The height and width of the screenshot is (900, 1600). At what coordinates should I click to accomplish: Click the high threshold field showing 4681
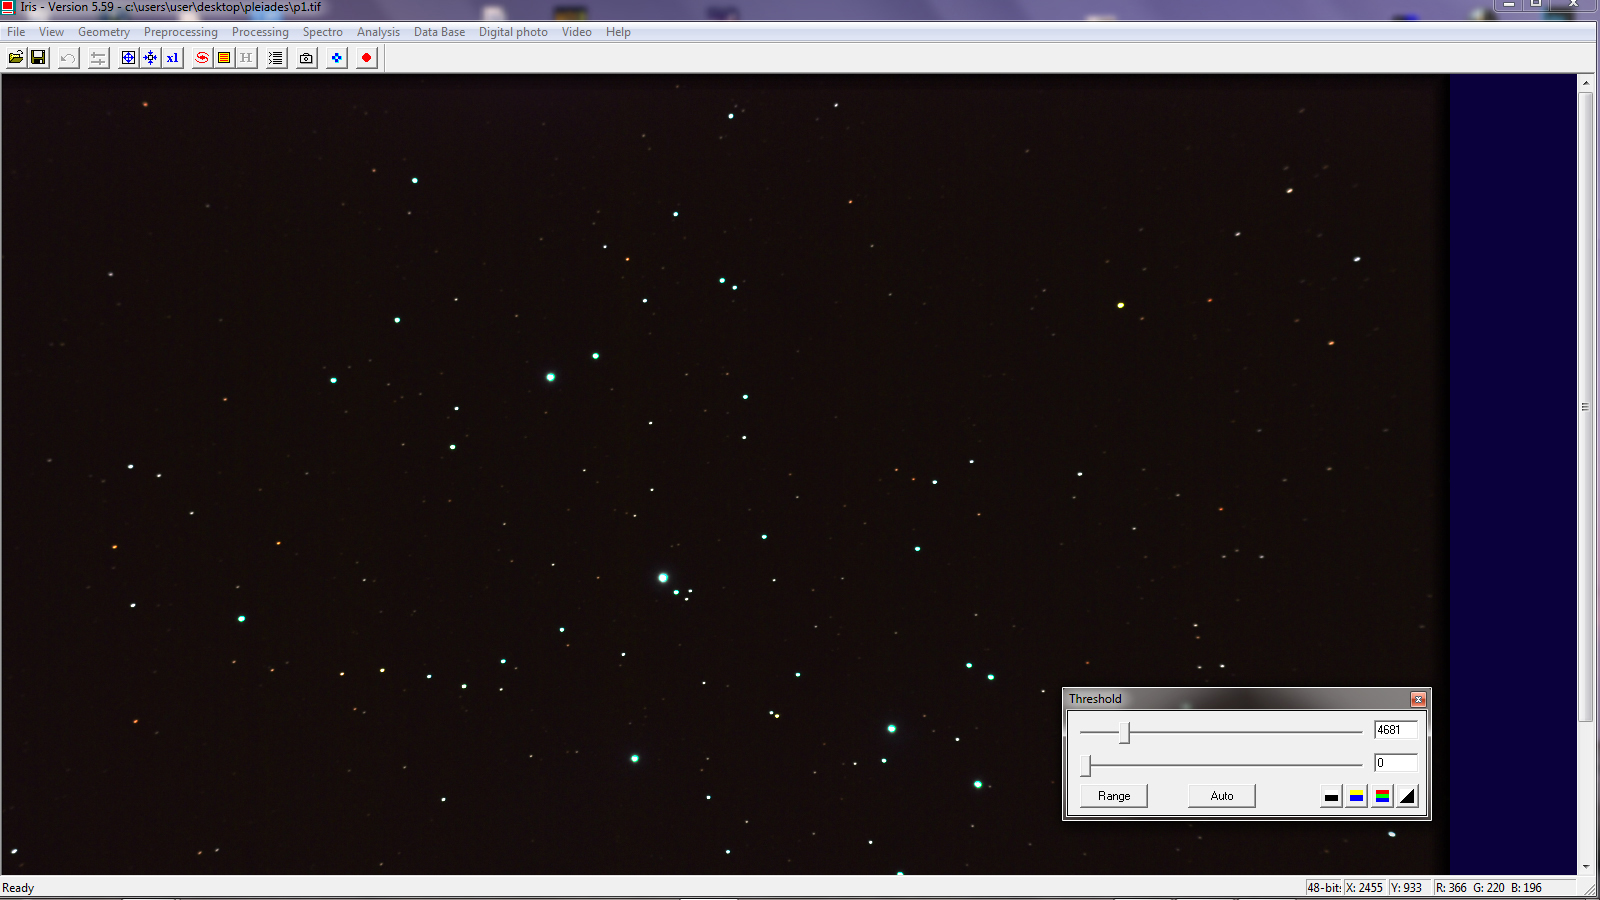[x=1395, y=730]
